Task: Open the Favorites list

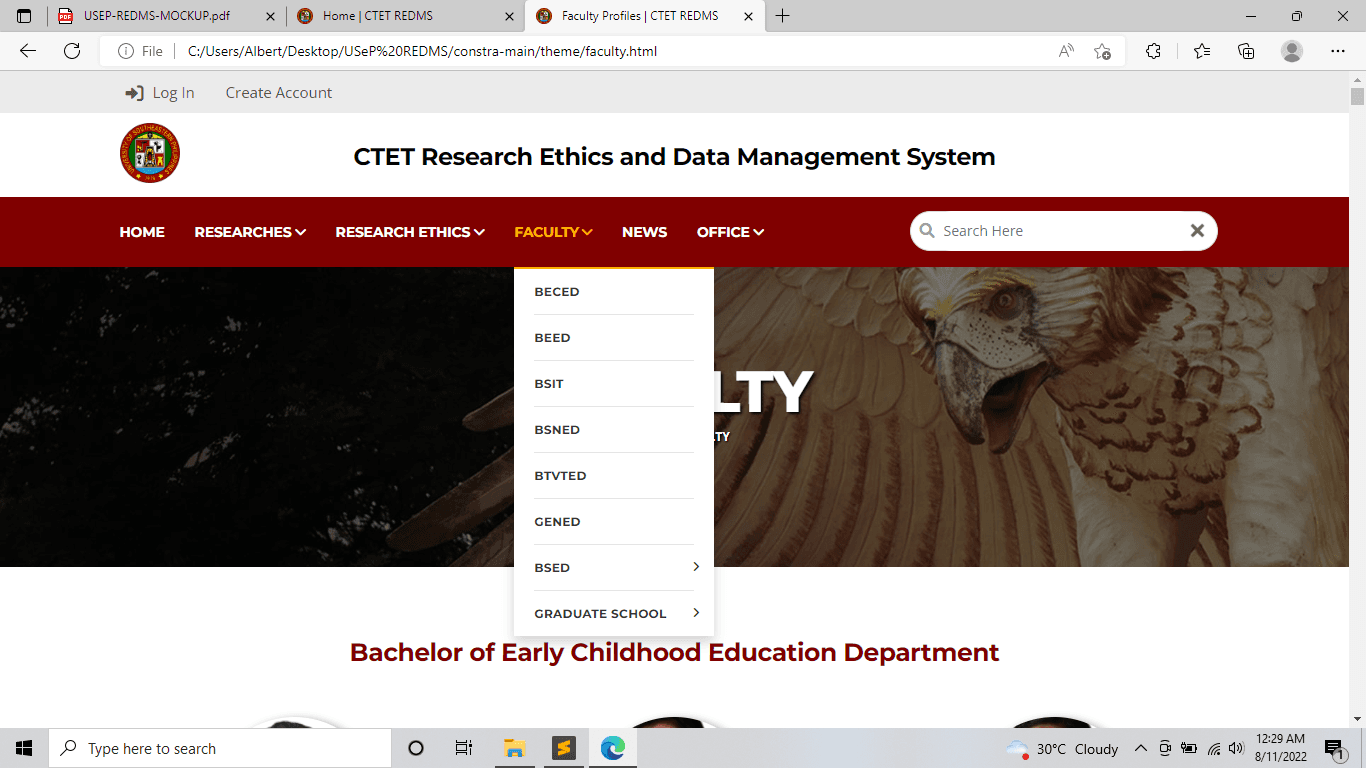Action: coord(1201,51)
